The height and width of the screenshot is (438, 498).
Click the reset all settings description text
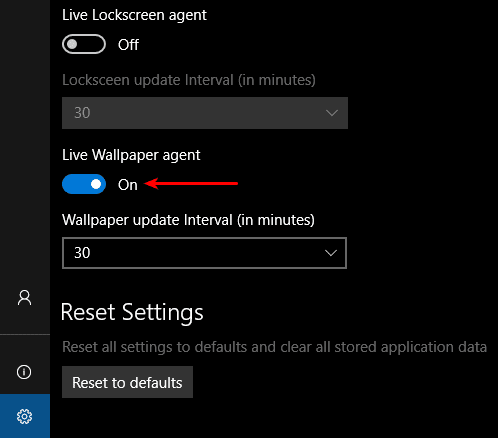point(274,347)
